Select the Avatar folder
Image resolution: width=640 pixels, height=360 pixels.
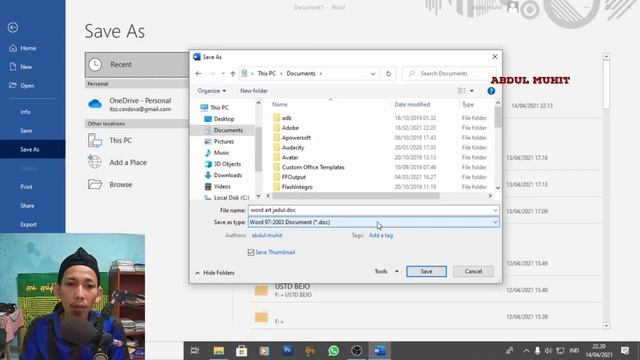coord(290,157)
